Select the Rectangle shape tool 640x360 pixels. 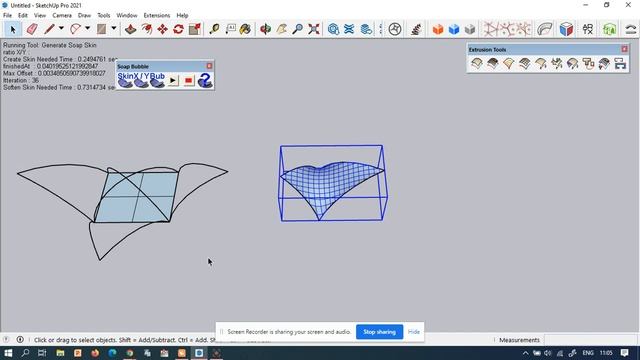tap(102, 29)
